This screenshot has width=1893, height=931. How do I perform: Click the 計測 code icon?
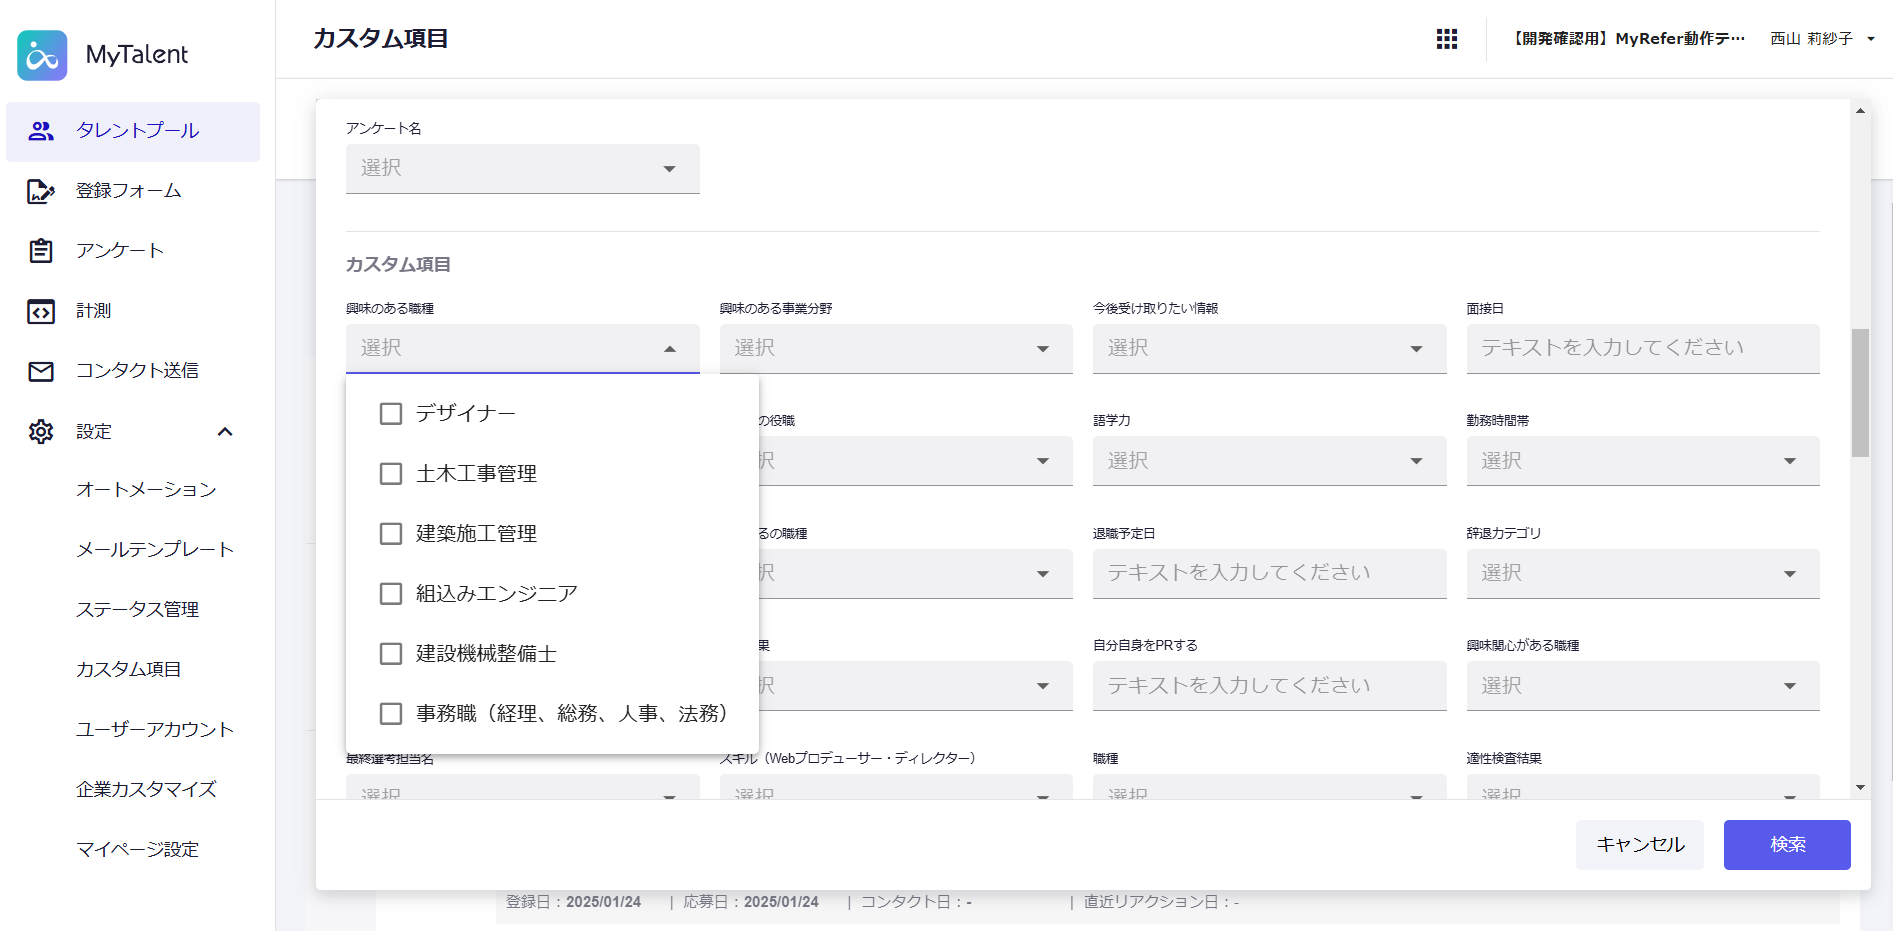click(x=41, y=312)
